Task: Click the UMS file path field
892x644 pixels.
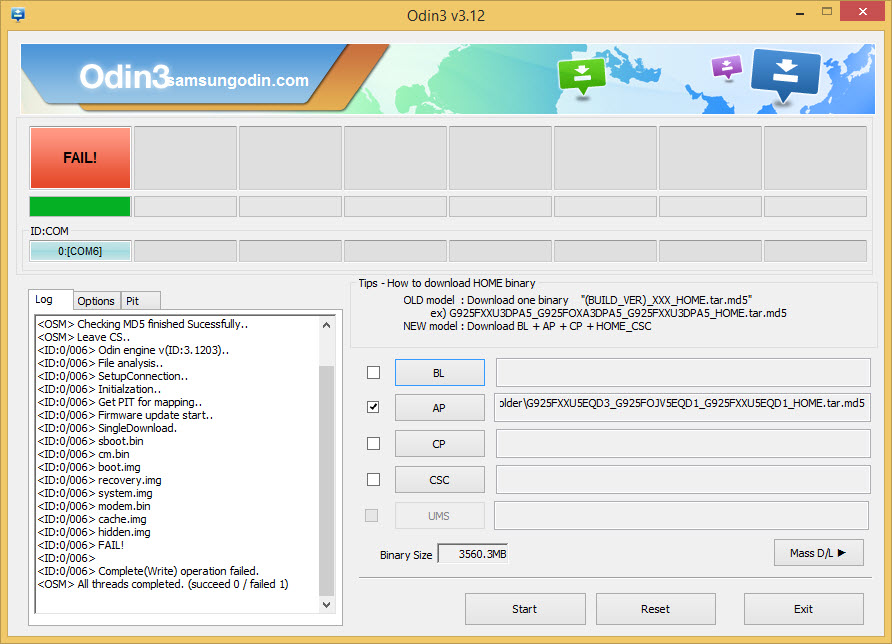Action: click(682, 515)
